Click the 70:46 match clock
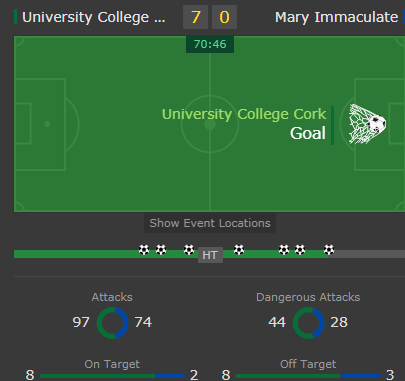Viewport: 405px width, 381px height. (x=210, y=44)
